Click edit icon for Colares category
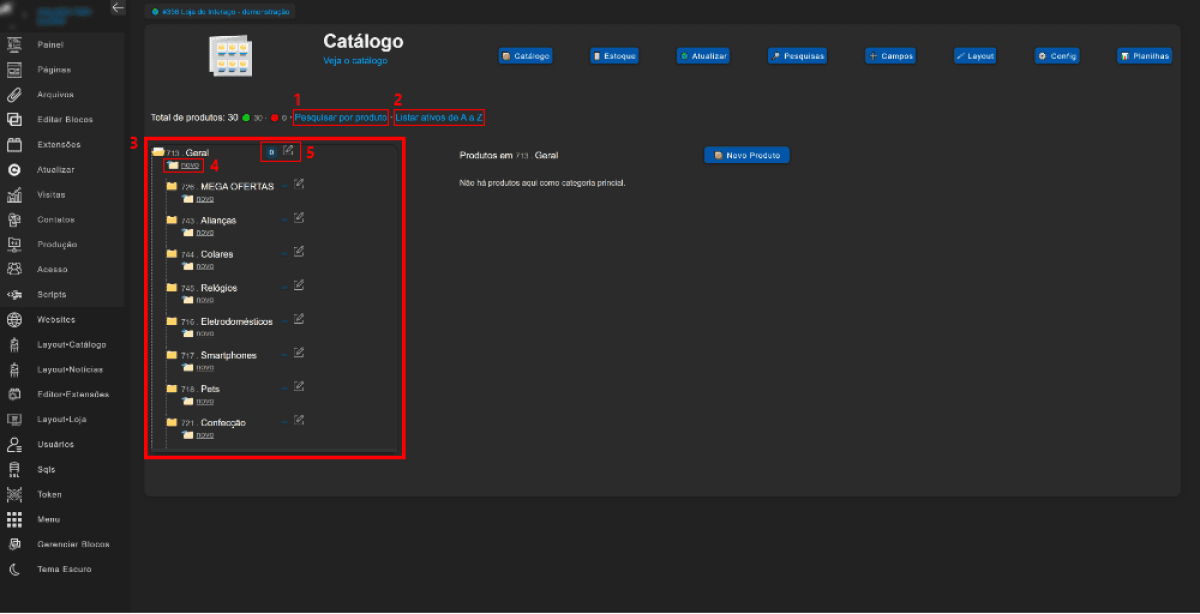The width and height of the screenshot is (1200, 614). click(299, 252)
